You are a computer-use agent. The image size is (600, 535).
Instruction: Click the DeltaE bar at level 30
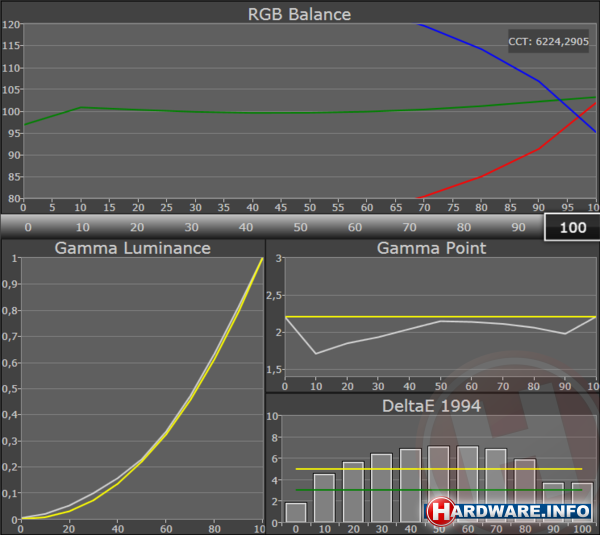coord(382,488)
